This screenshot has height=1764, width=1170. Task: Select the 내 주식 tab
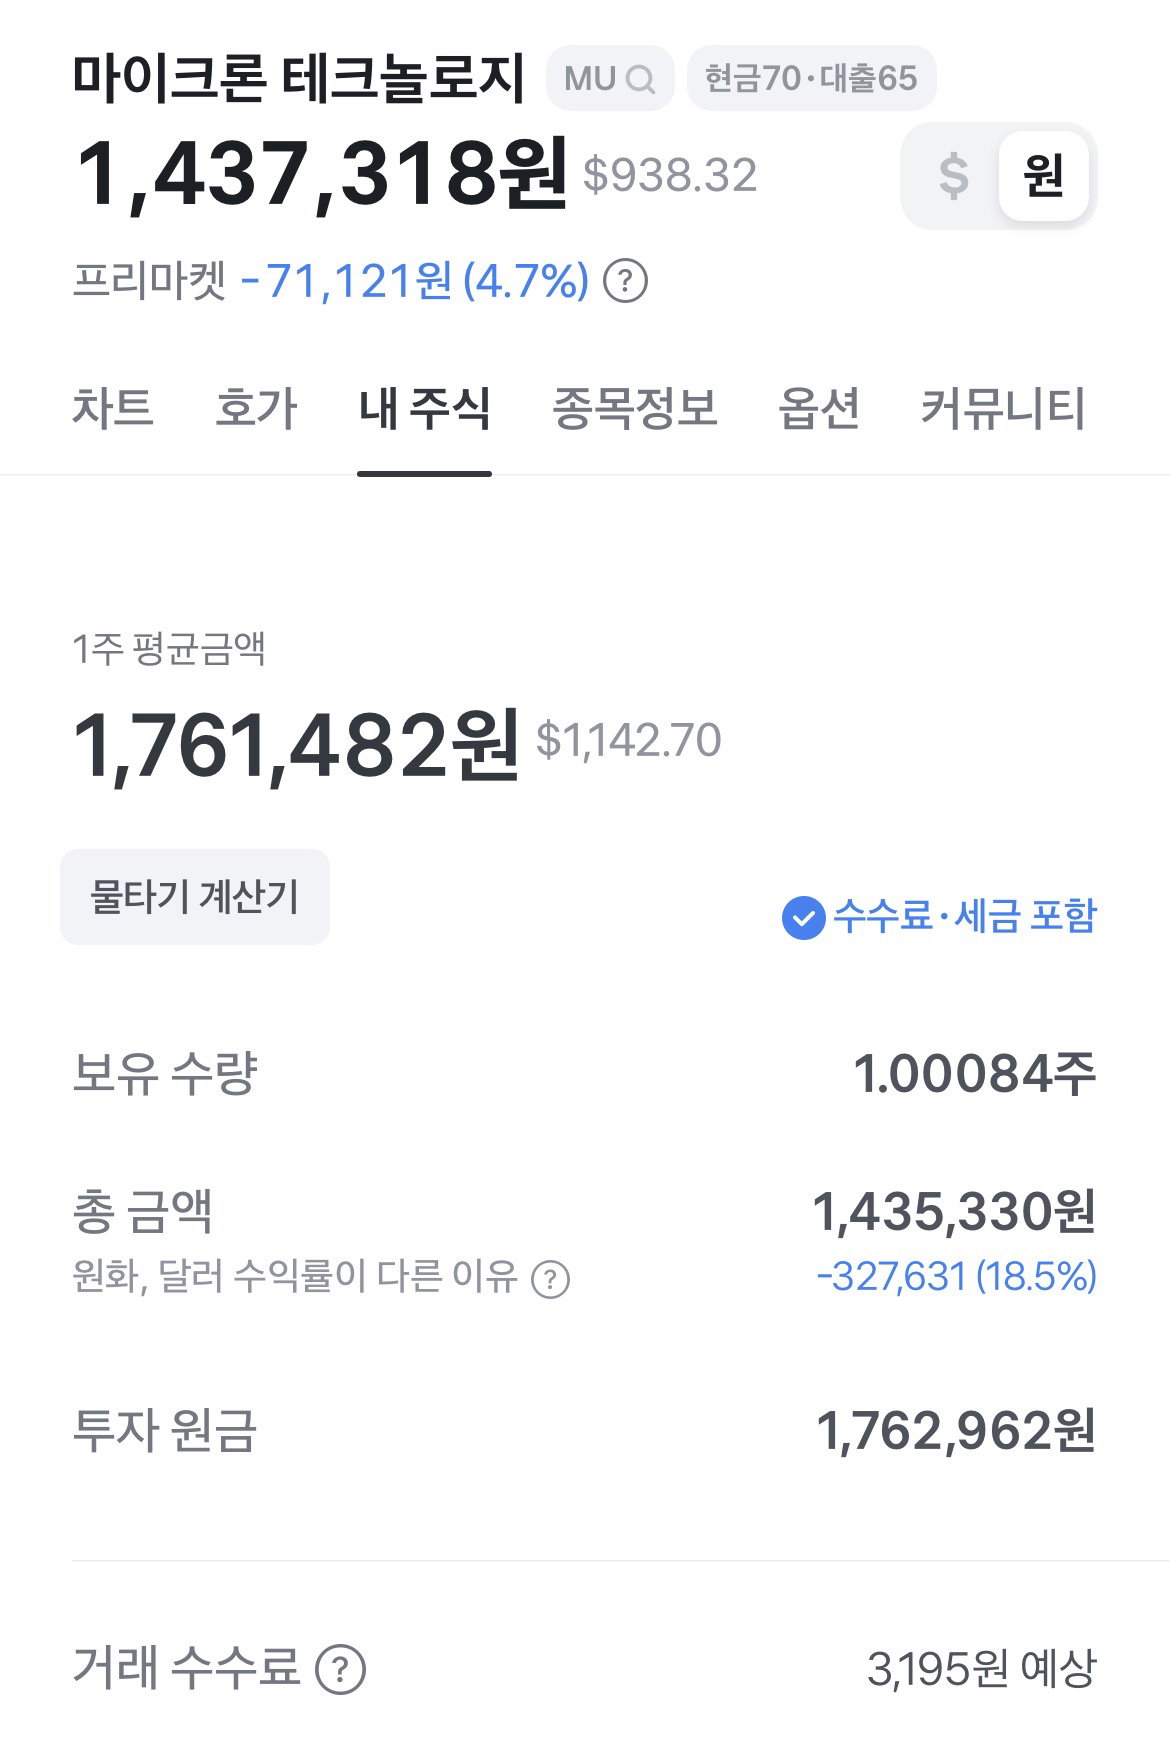(x=424, y=408)
